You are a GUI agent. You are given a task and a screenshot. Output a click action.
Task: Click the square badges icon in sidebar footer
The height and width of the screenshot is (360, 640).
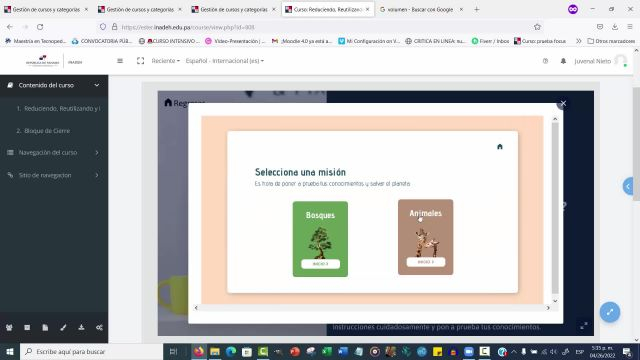point(27,327)
